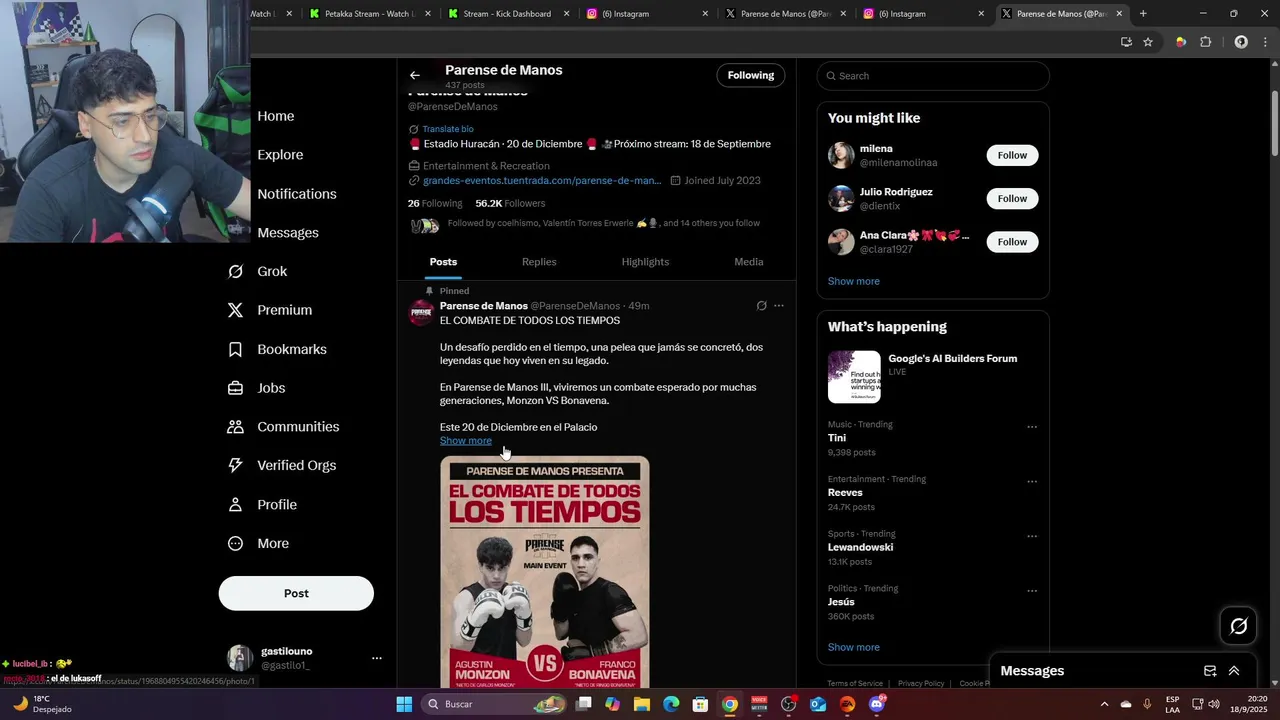Show hidden system tray icons
This screenshot has width=1280, height=720.
pos(1104,704)
